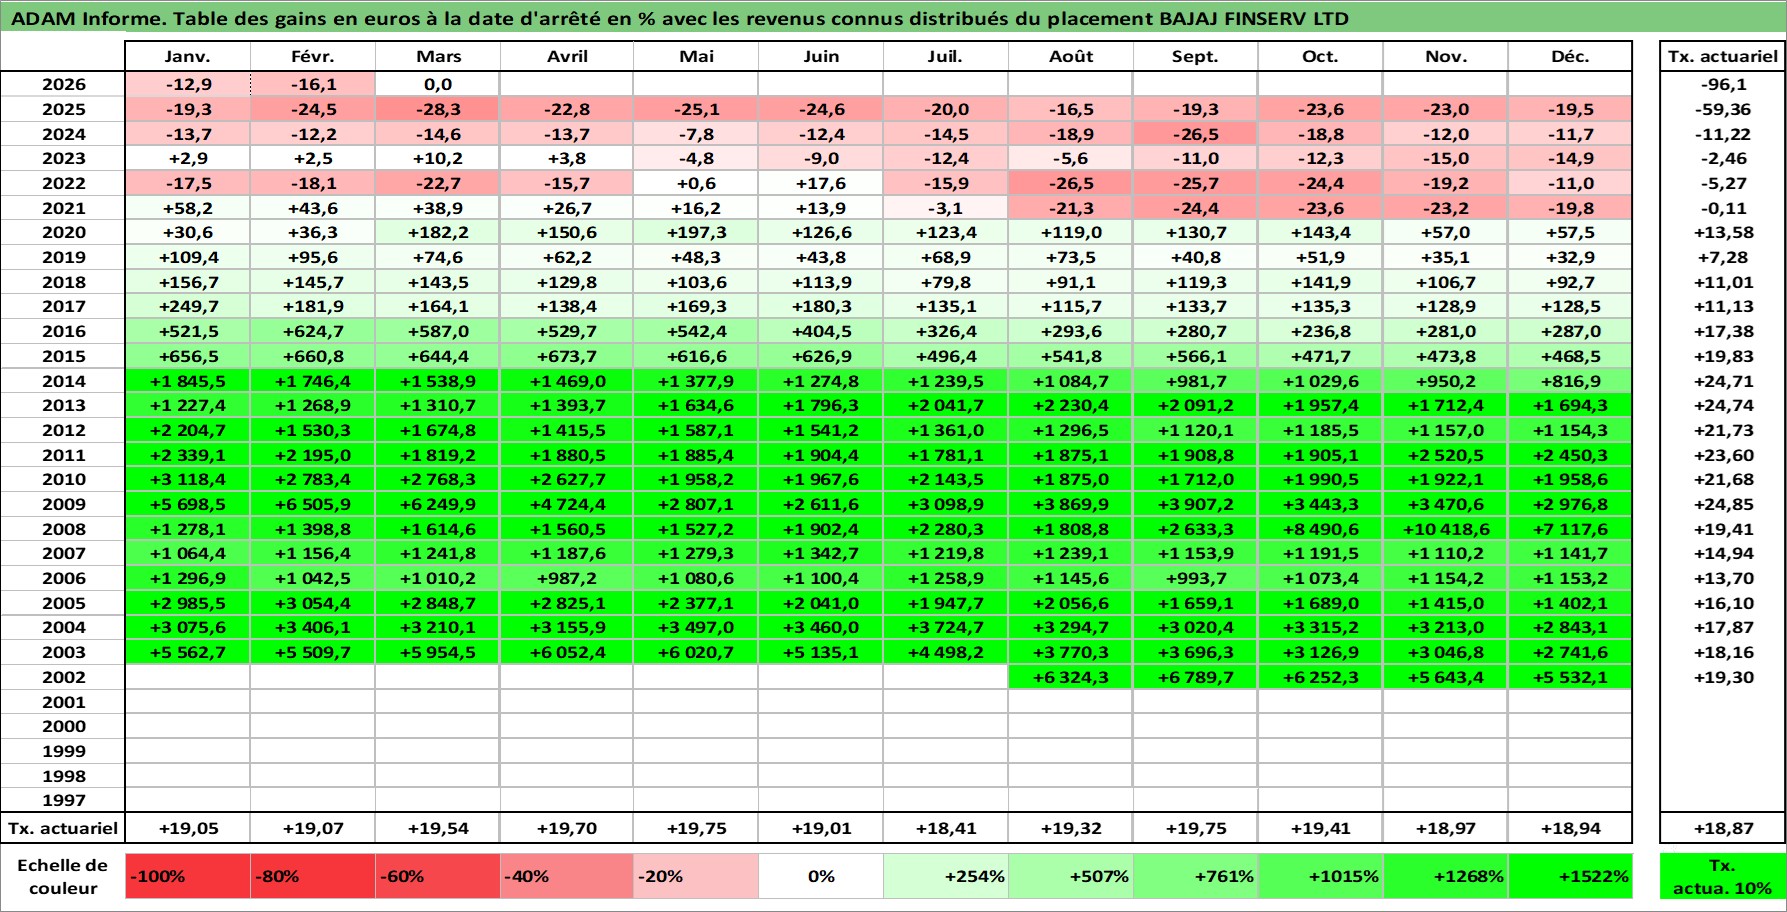The height and width of the screenshot is (912, 1787).
Task: Select the +254% light green scale cell
Action: point(946,876)
